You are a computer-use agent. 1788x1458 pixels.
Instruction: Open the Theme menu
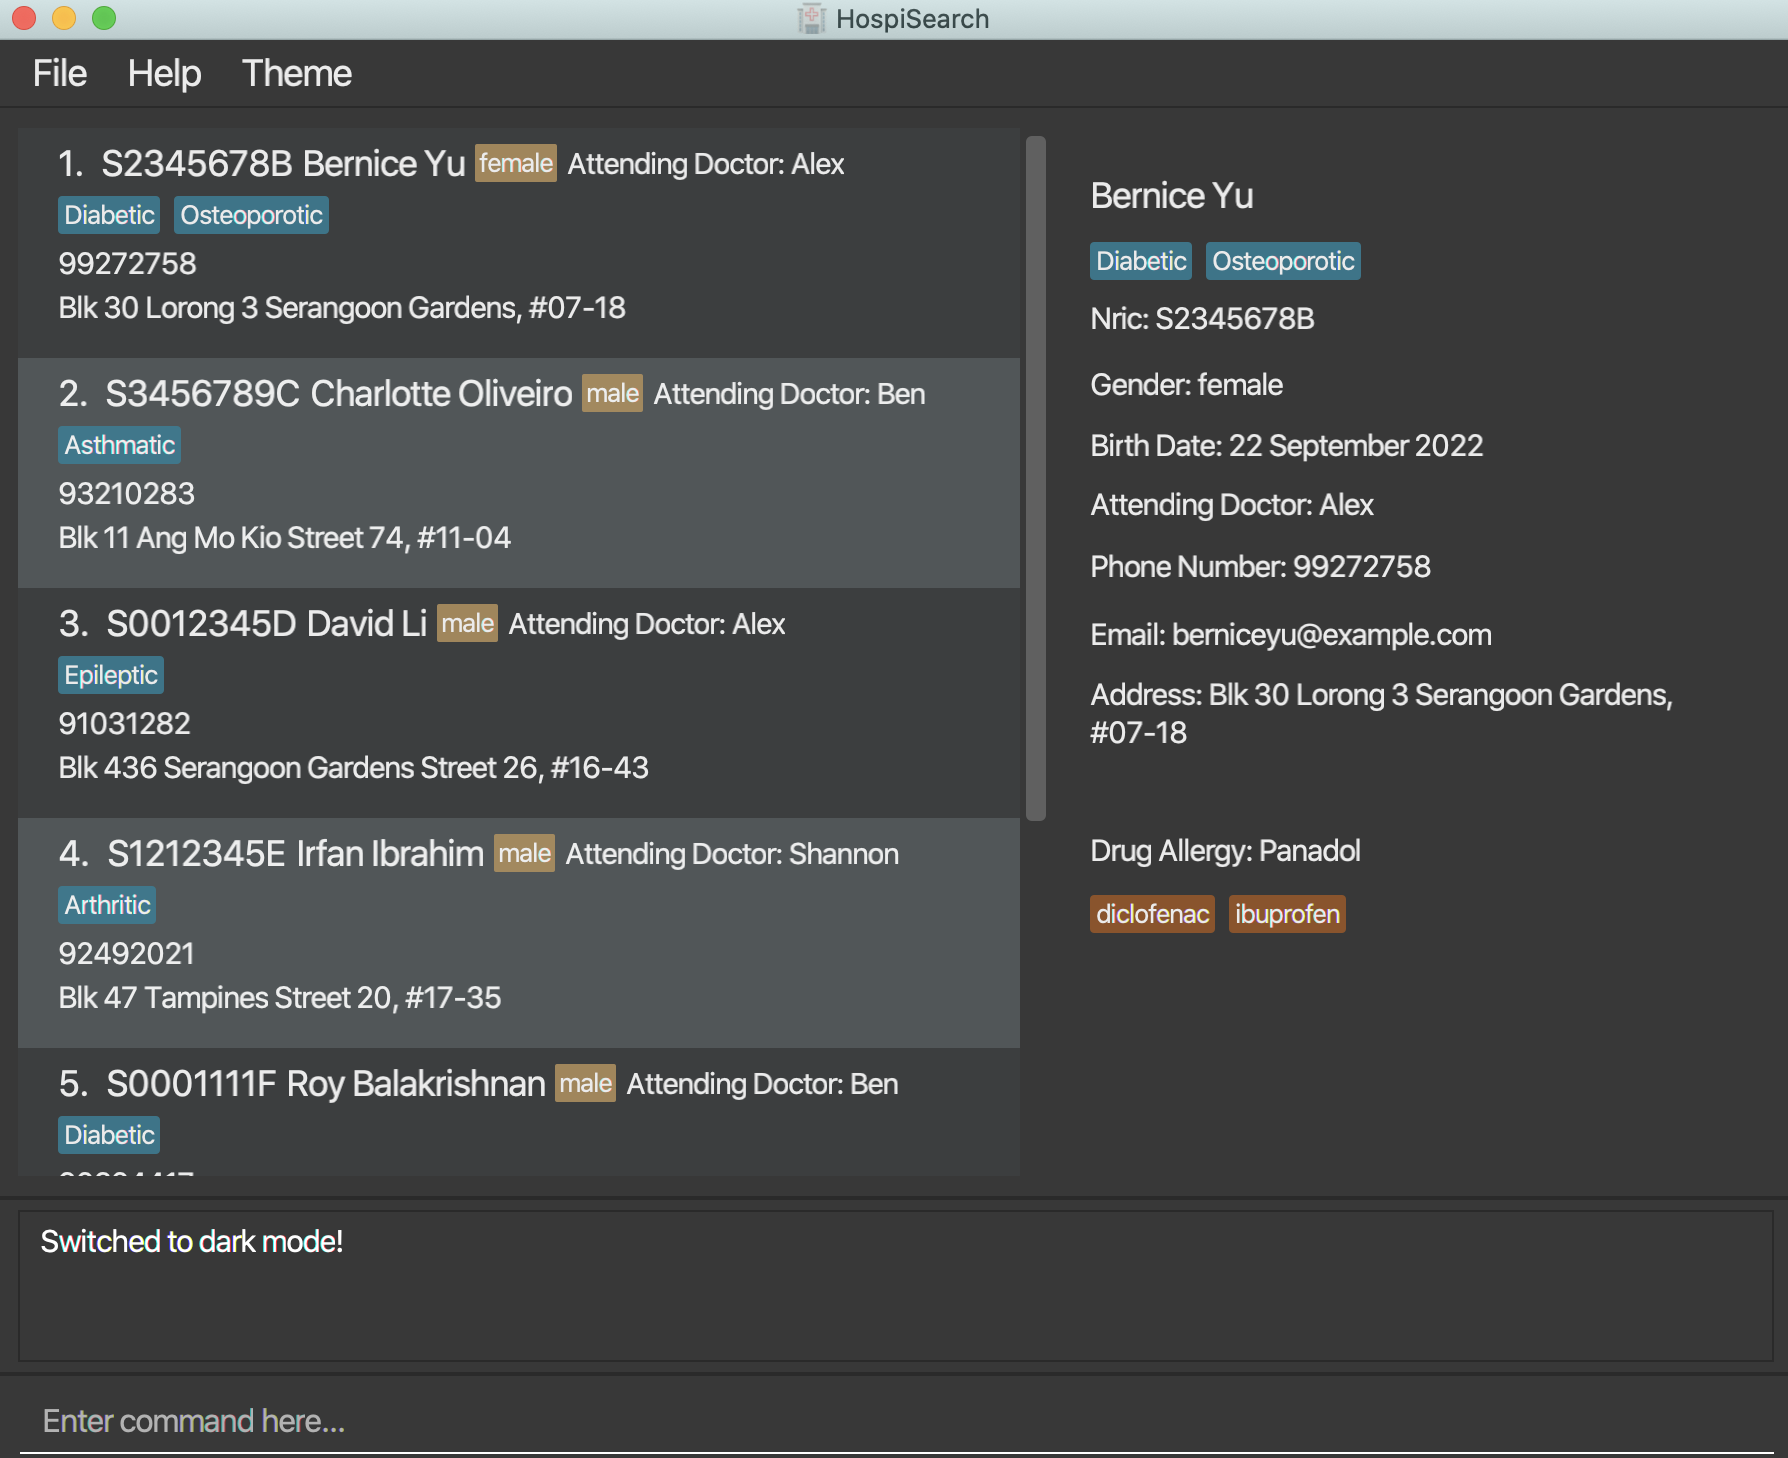tap(296, 73)
